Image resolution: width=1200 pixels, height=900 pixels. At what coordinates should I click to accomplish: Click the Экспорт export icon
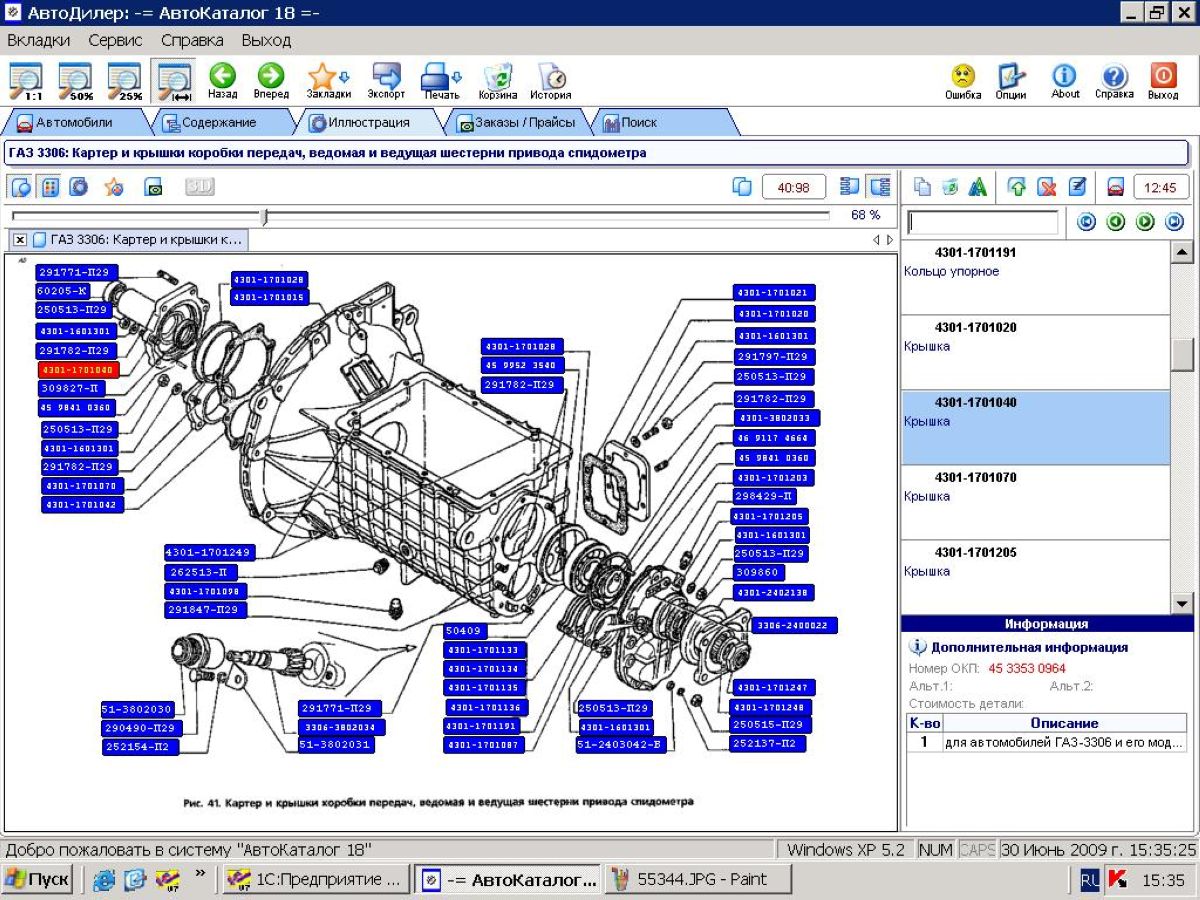[386, 81]
